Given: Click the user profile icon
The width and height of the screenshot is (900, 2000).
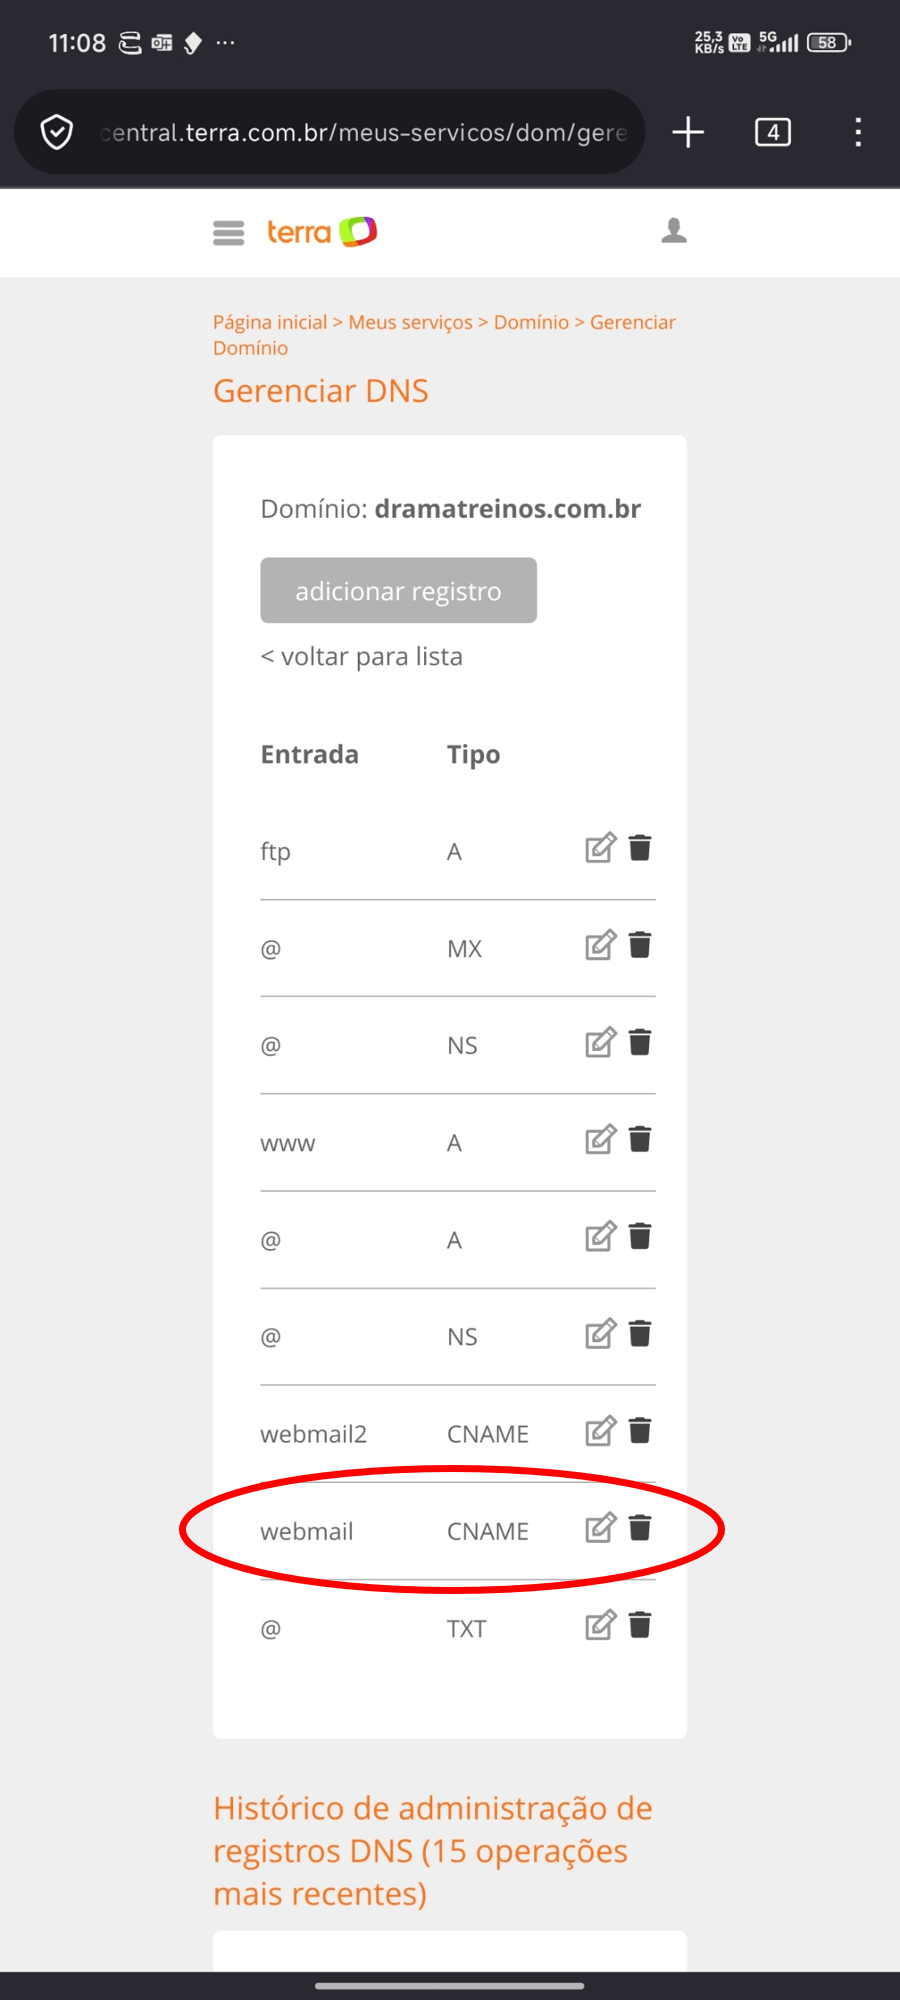Looking at the screenshot, I should tap(674, 231).
